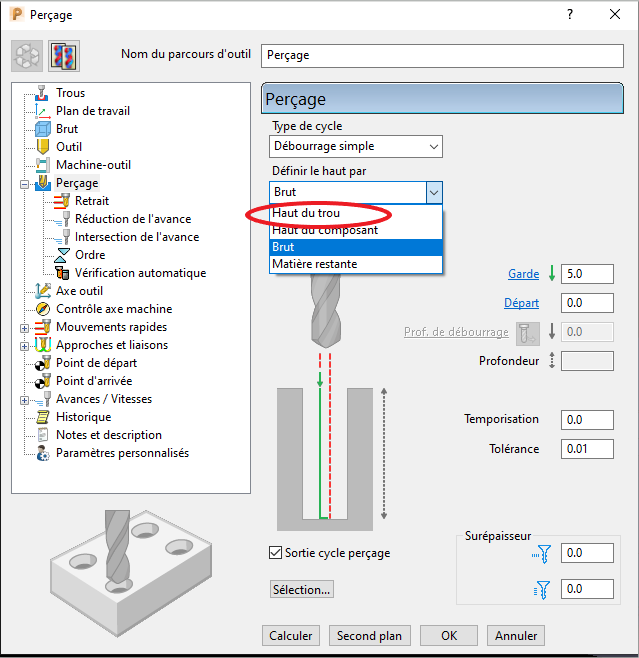
Task: Click the Axe outil icon
Action: 42,291
